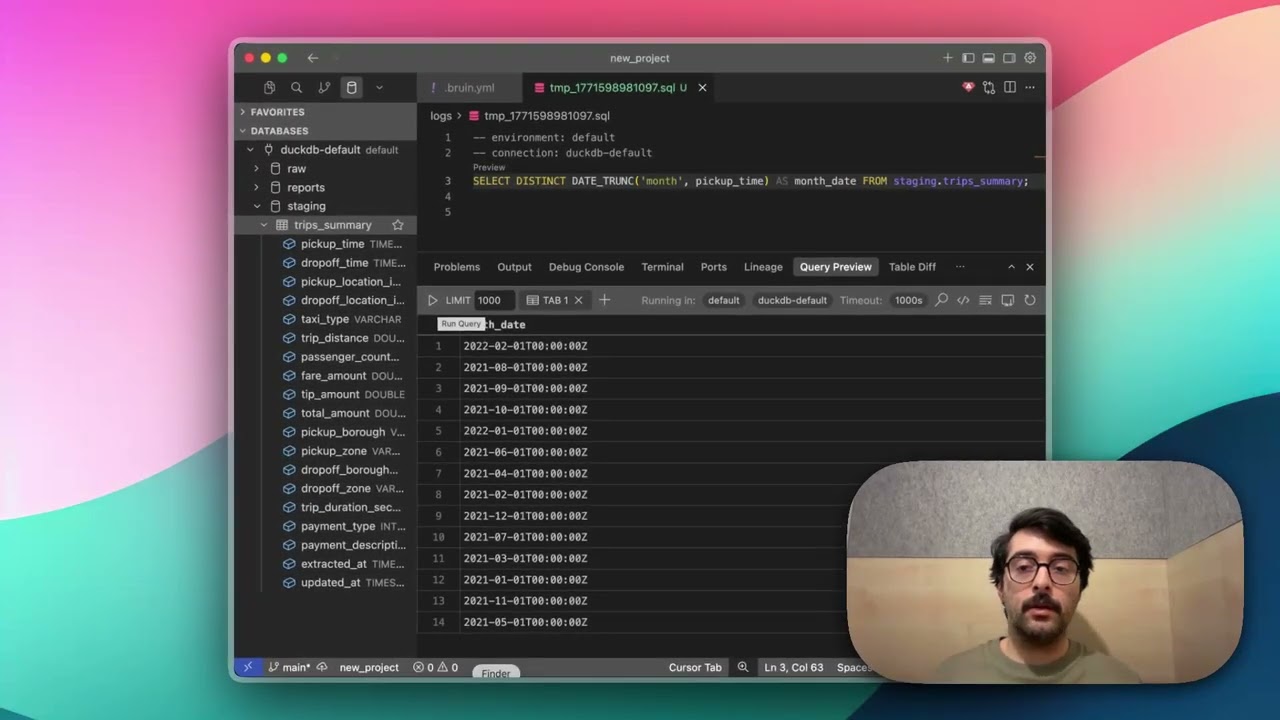Split the editor to the right

[1010, 88]
